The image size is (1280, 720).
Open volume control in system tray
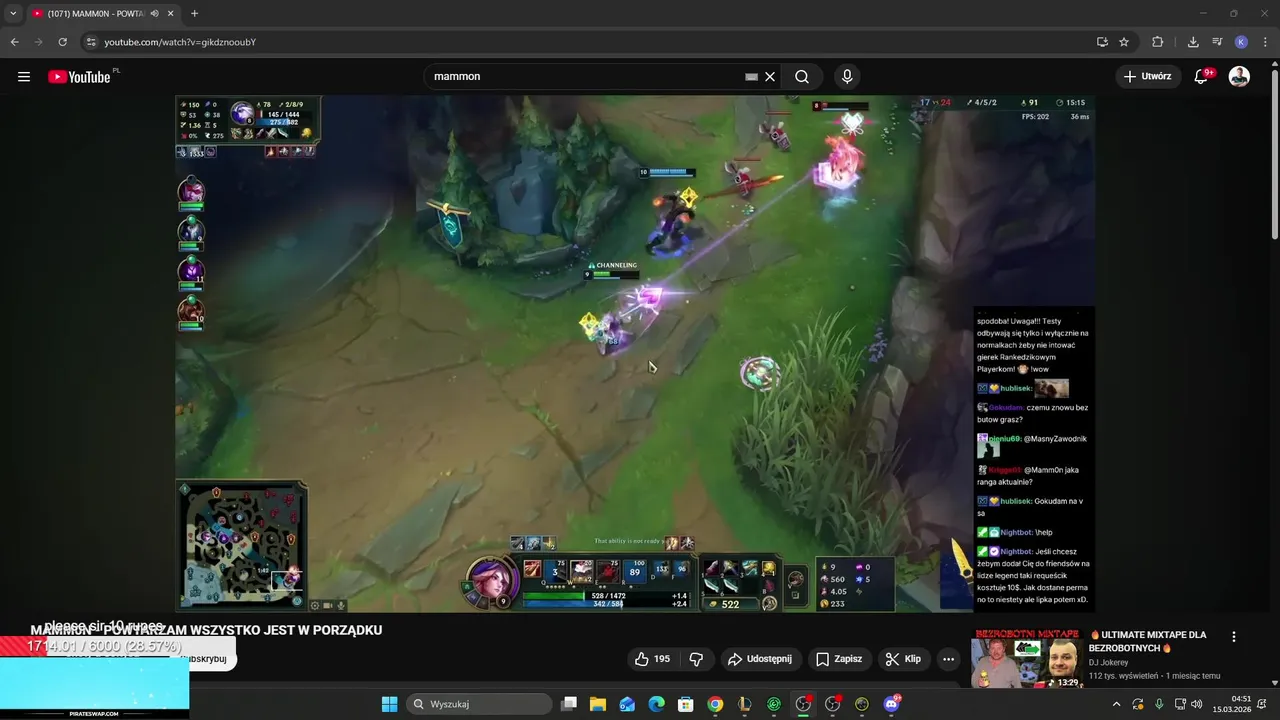coord(1197,704)
